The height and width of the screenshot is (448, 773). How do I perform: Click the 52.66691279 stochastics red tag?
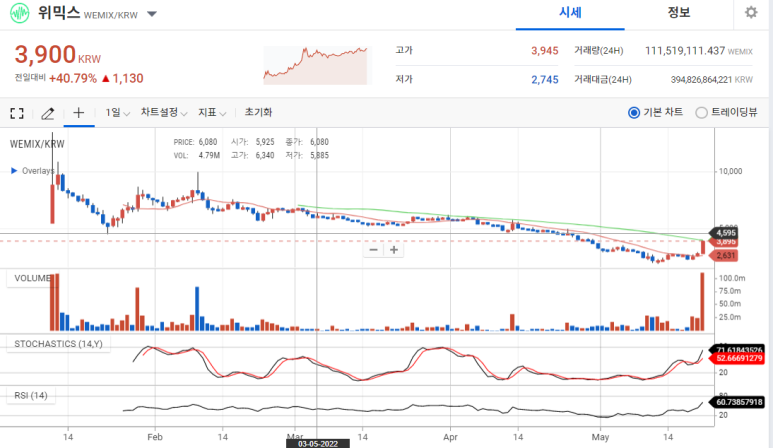pos(738,358)
